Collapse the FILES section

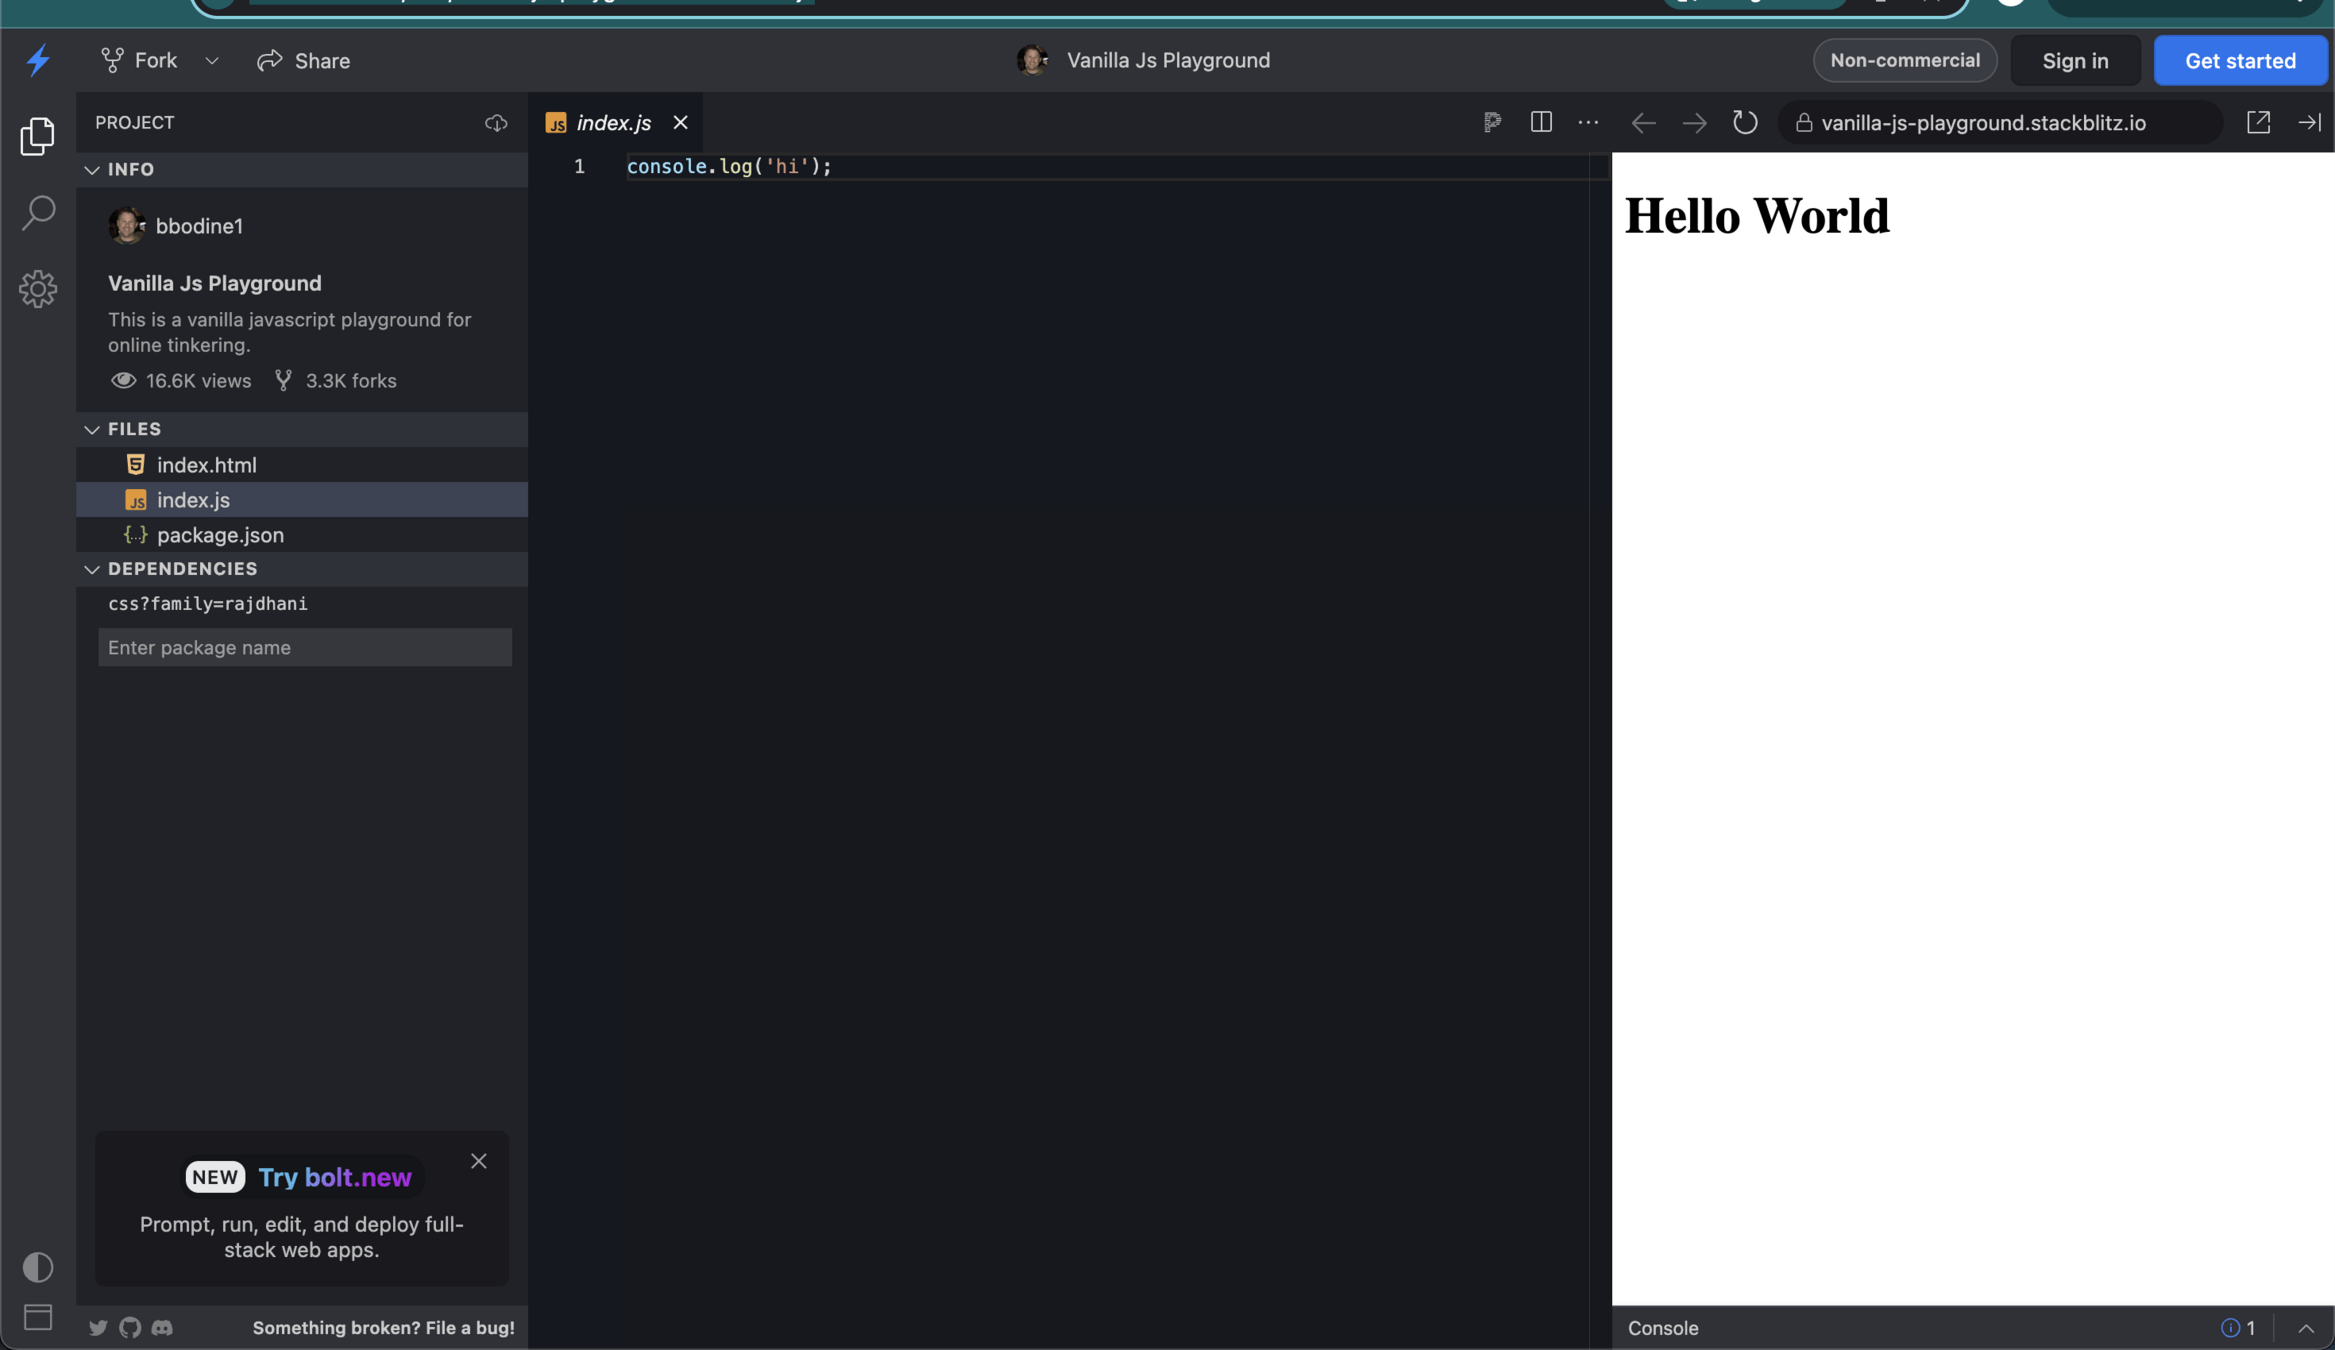tap(92, 429)
